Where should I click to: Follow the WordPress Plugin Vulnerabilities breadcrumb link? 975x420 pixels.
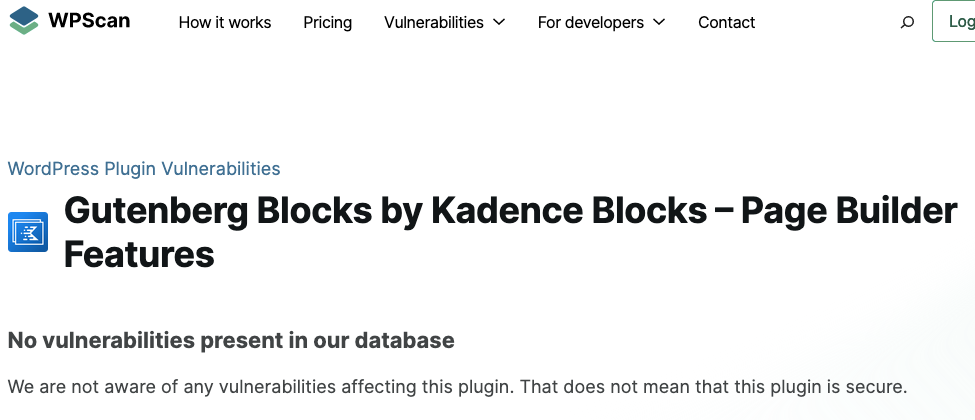coord(144,169)
